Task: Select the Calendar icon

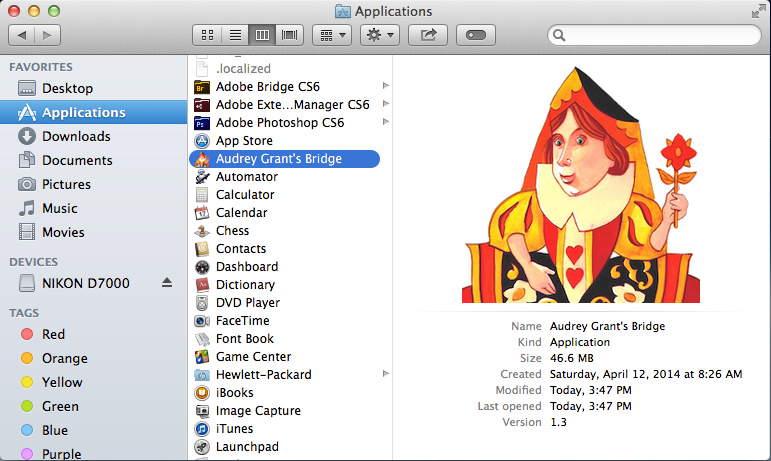Action: [x=202, y=213]
